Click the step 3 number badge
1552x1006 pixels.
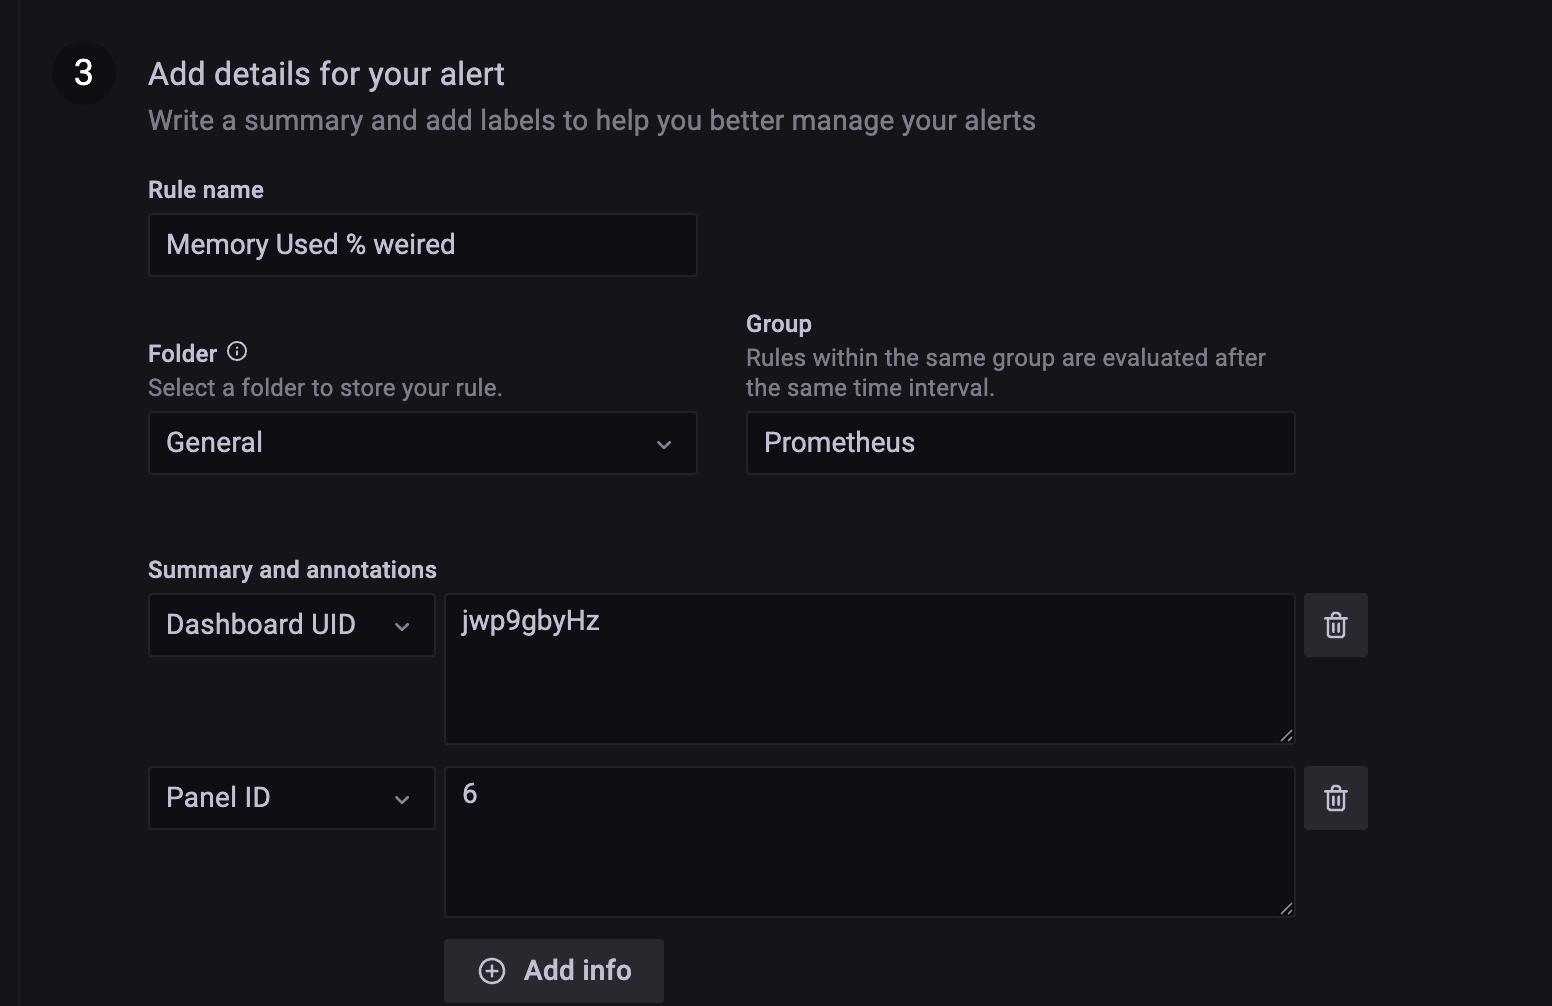84,73
